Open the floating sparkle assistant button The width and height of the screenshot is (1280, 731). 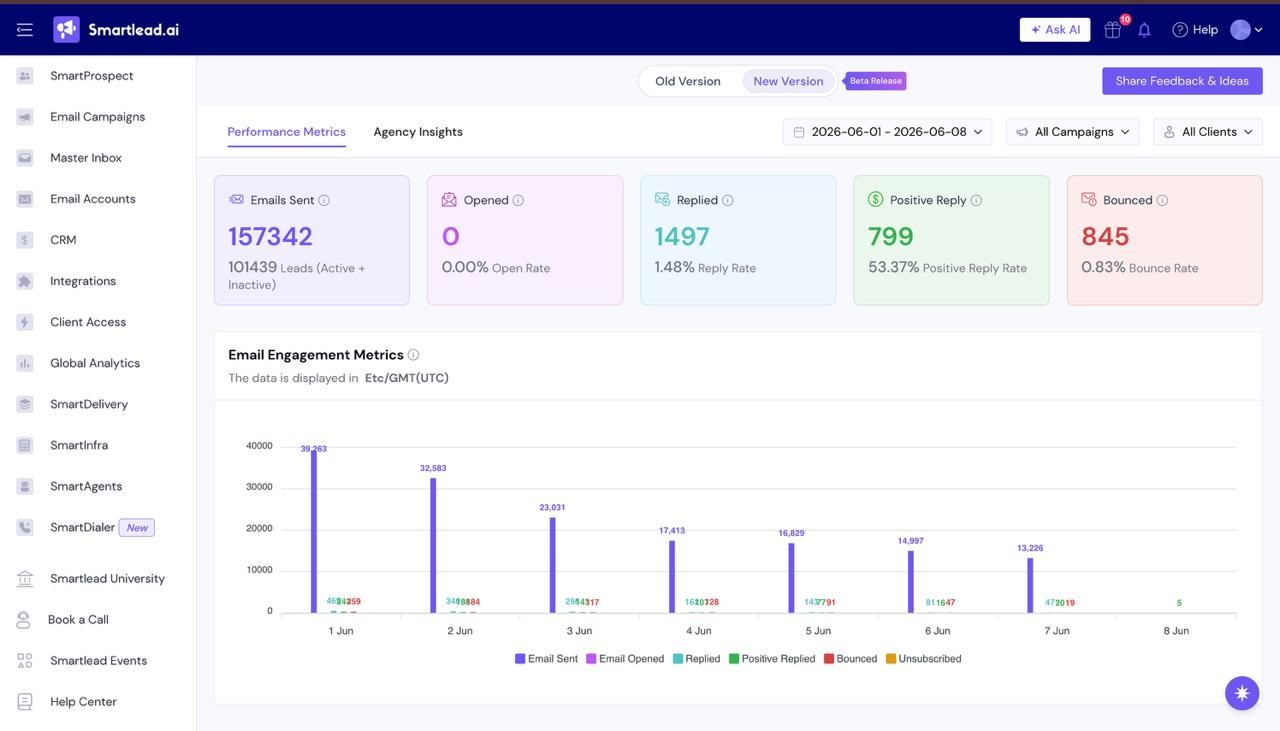(x=1242, y=693)
